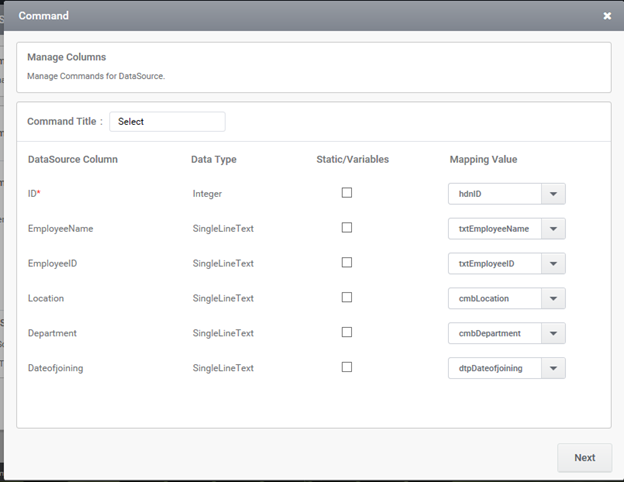Screen dimensions: 624x482
Task: Click the Mapping Value column header
Action: tap(484, 159)
